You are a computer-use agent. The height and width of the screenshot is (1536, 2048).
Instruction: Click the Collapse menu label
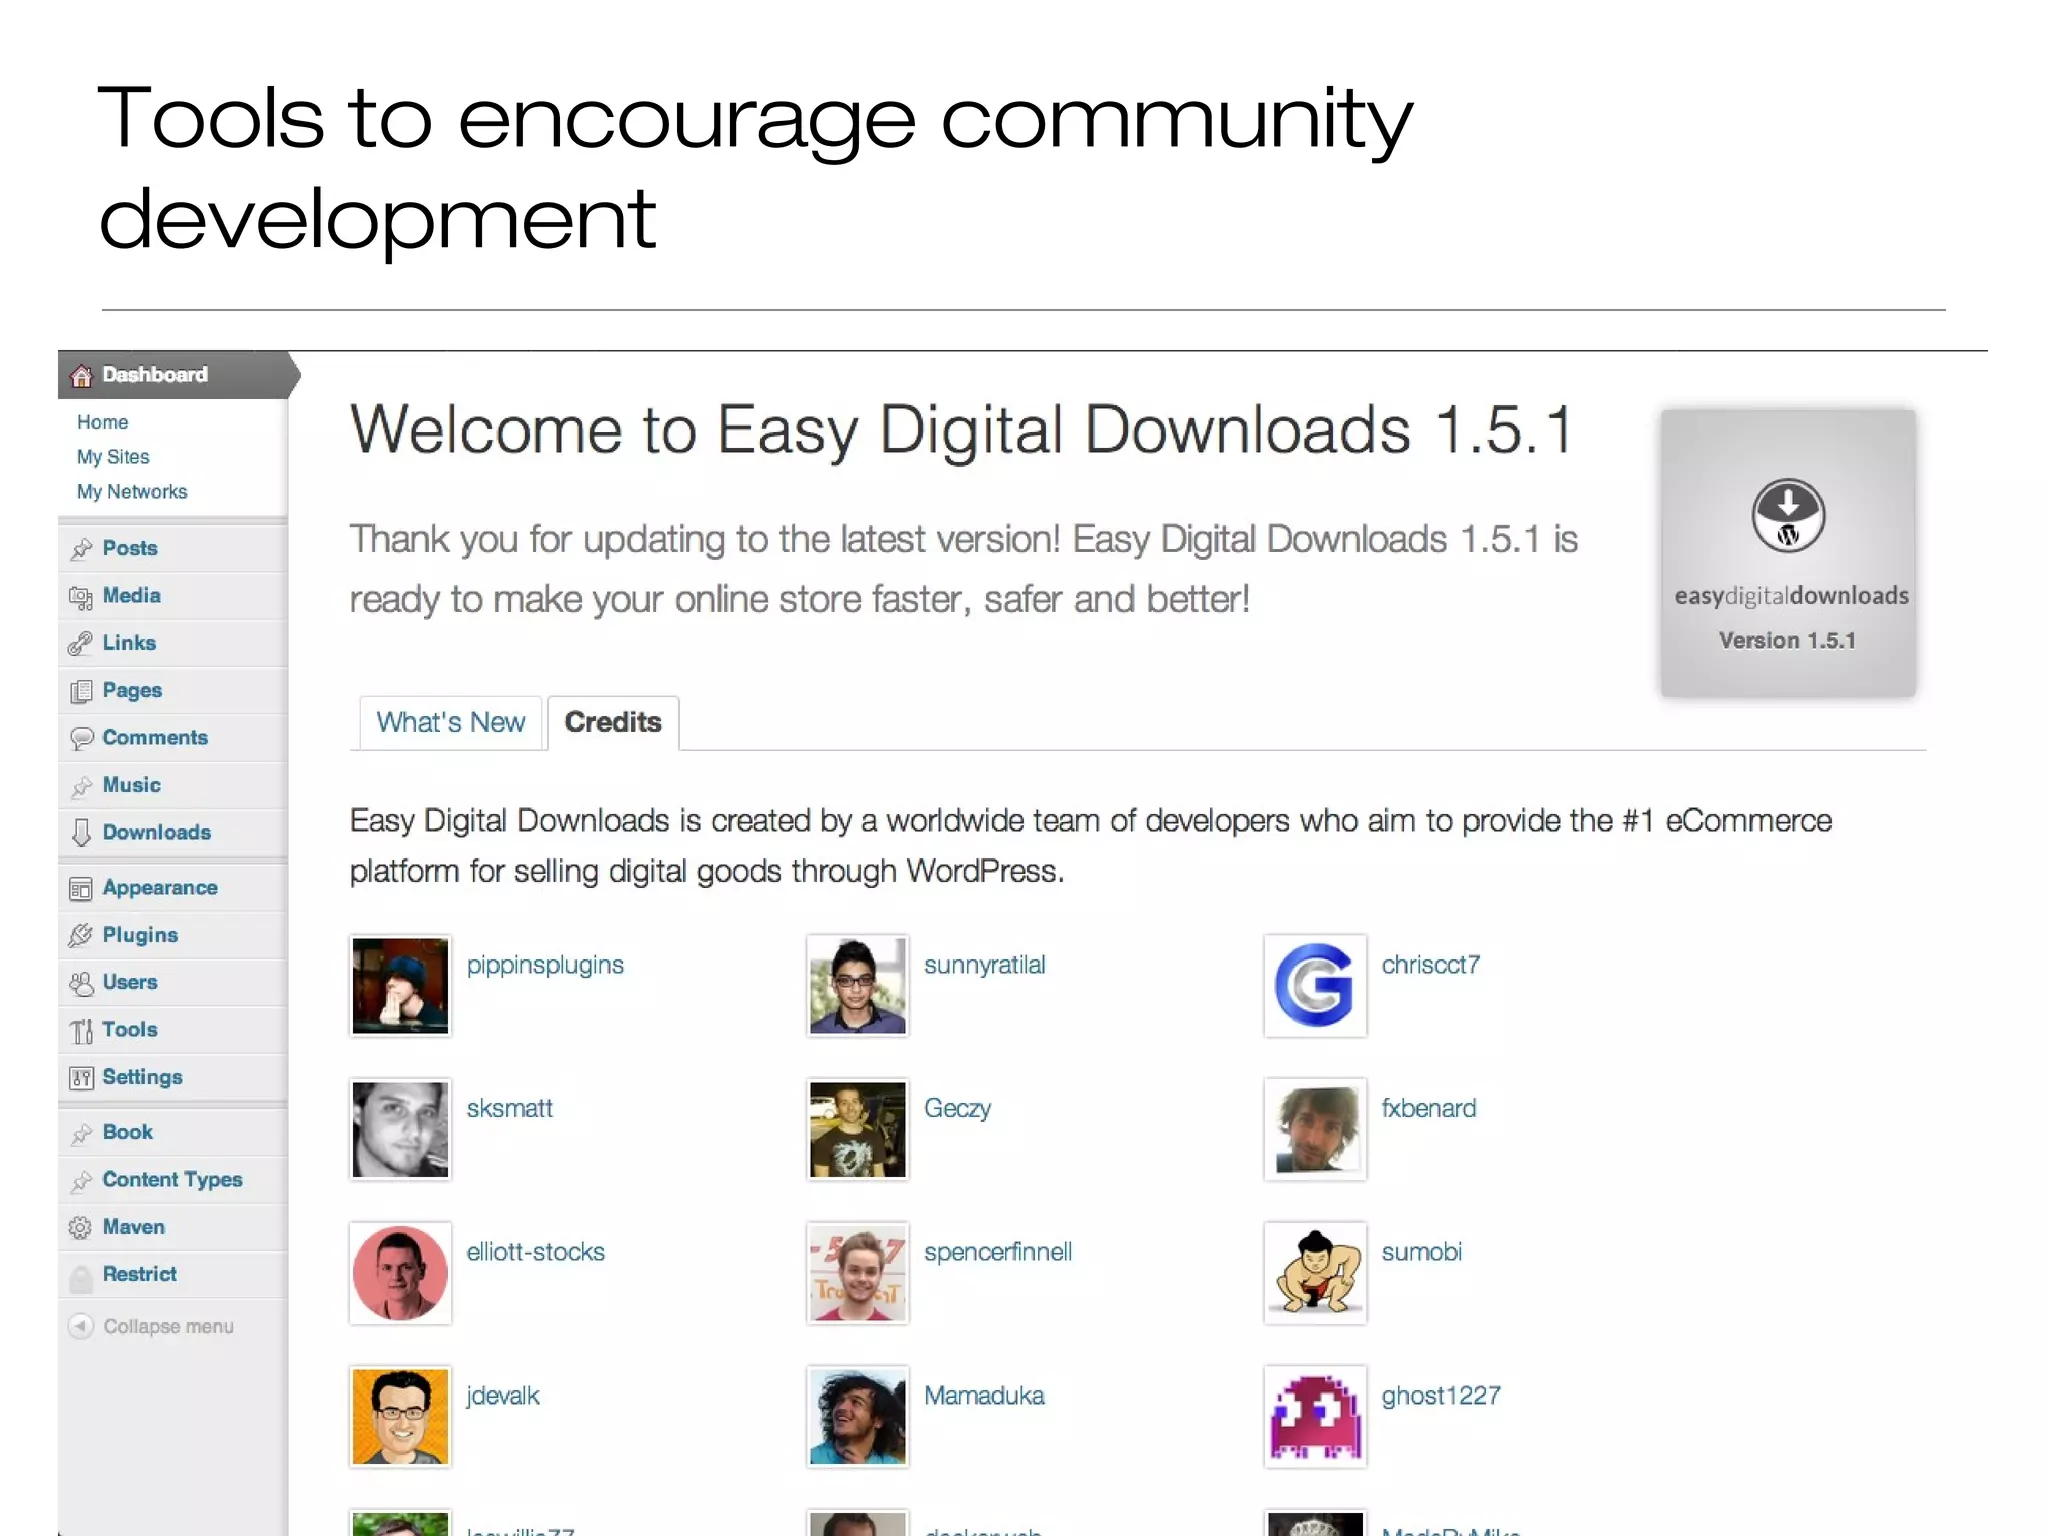pyautogui.click(x=168, y=1326)
